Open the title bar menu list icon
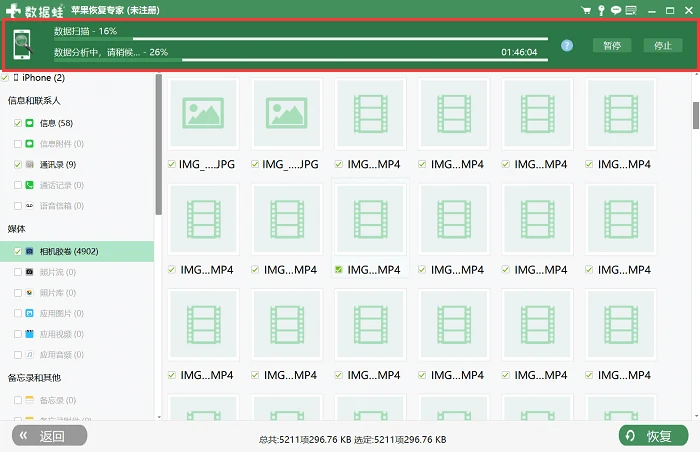 point(631,10)
